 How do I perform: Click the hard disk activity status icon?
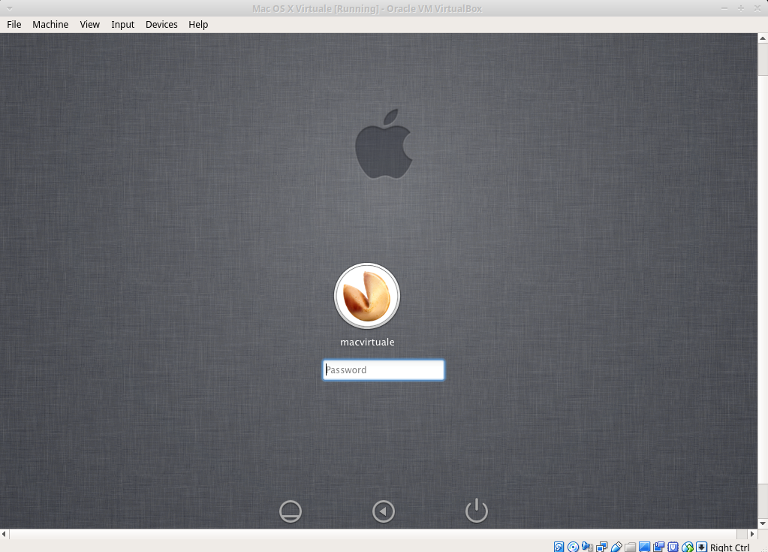(x=559, y=547)
